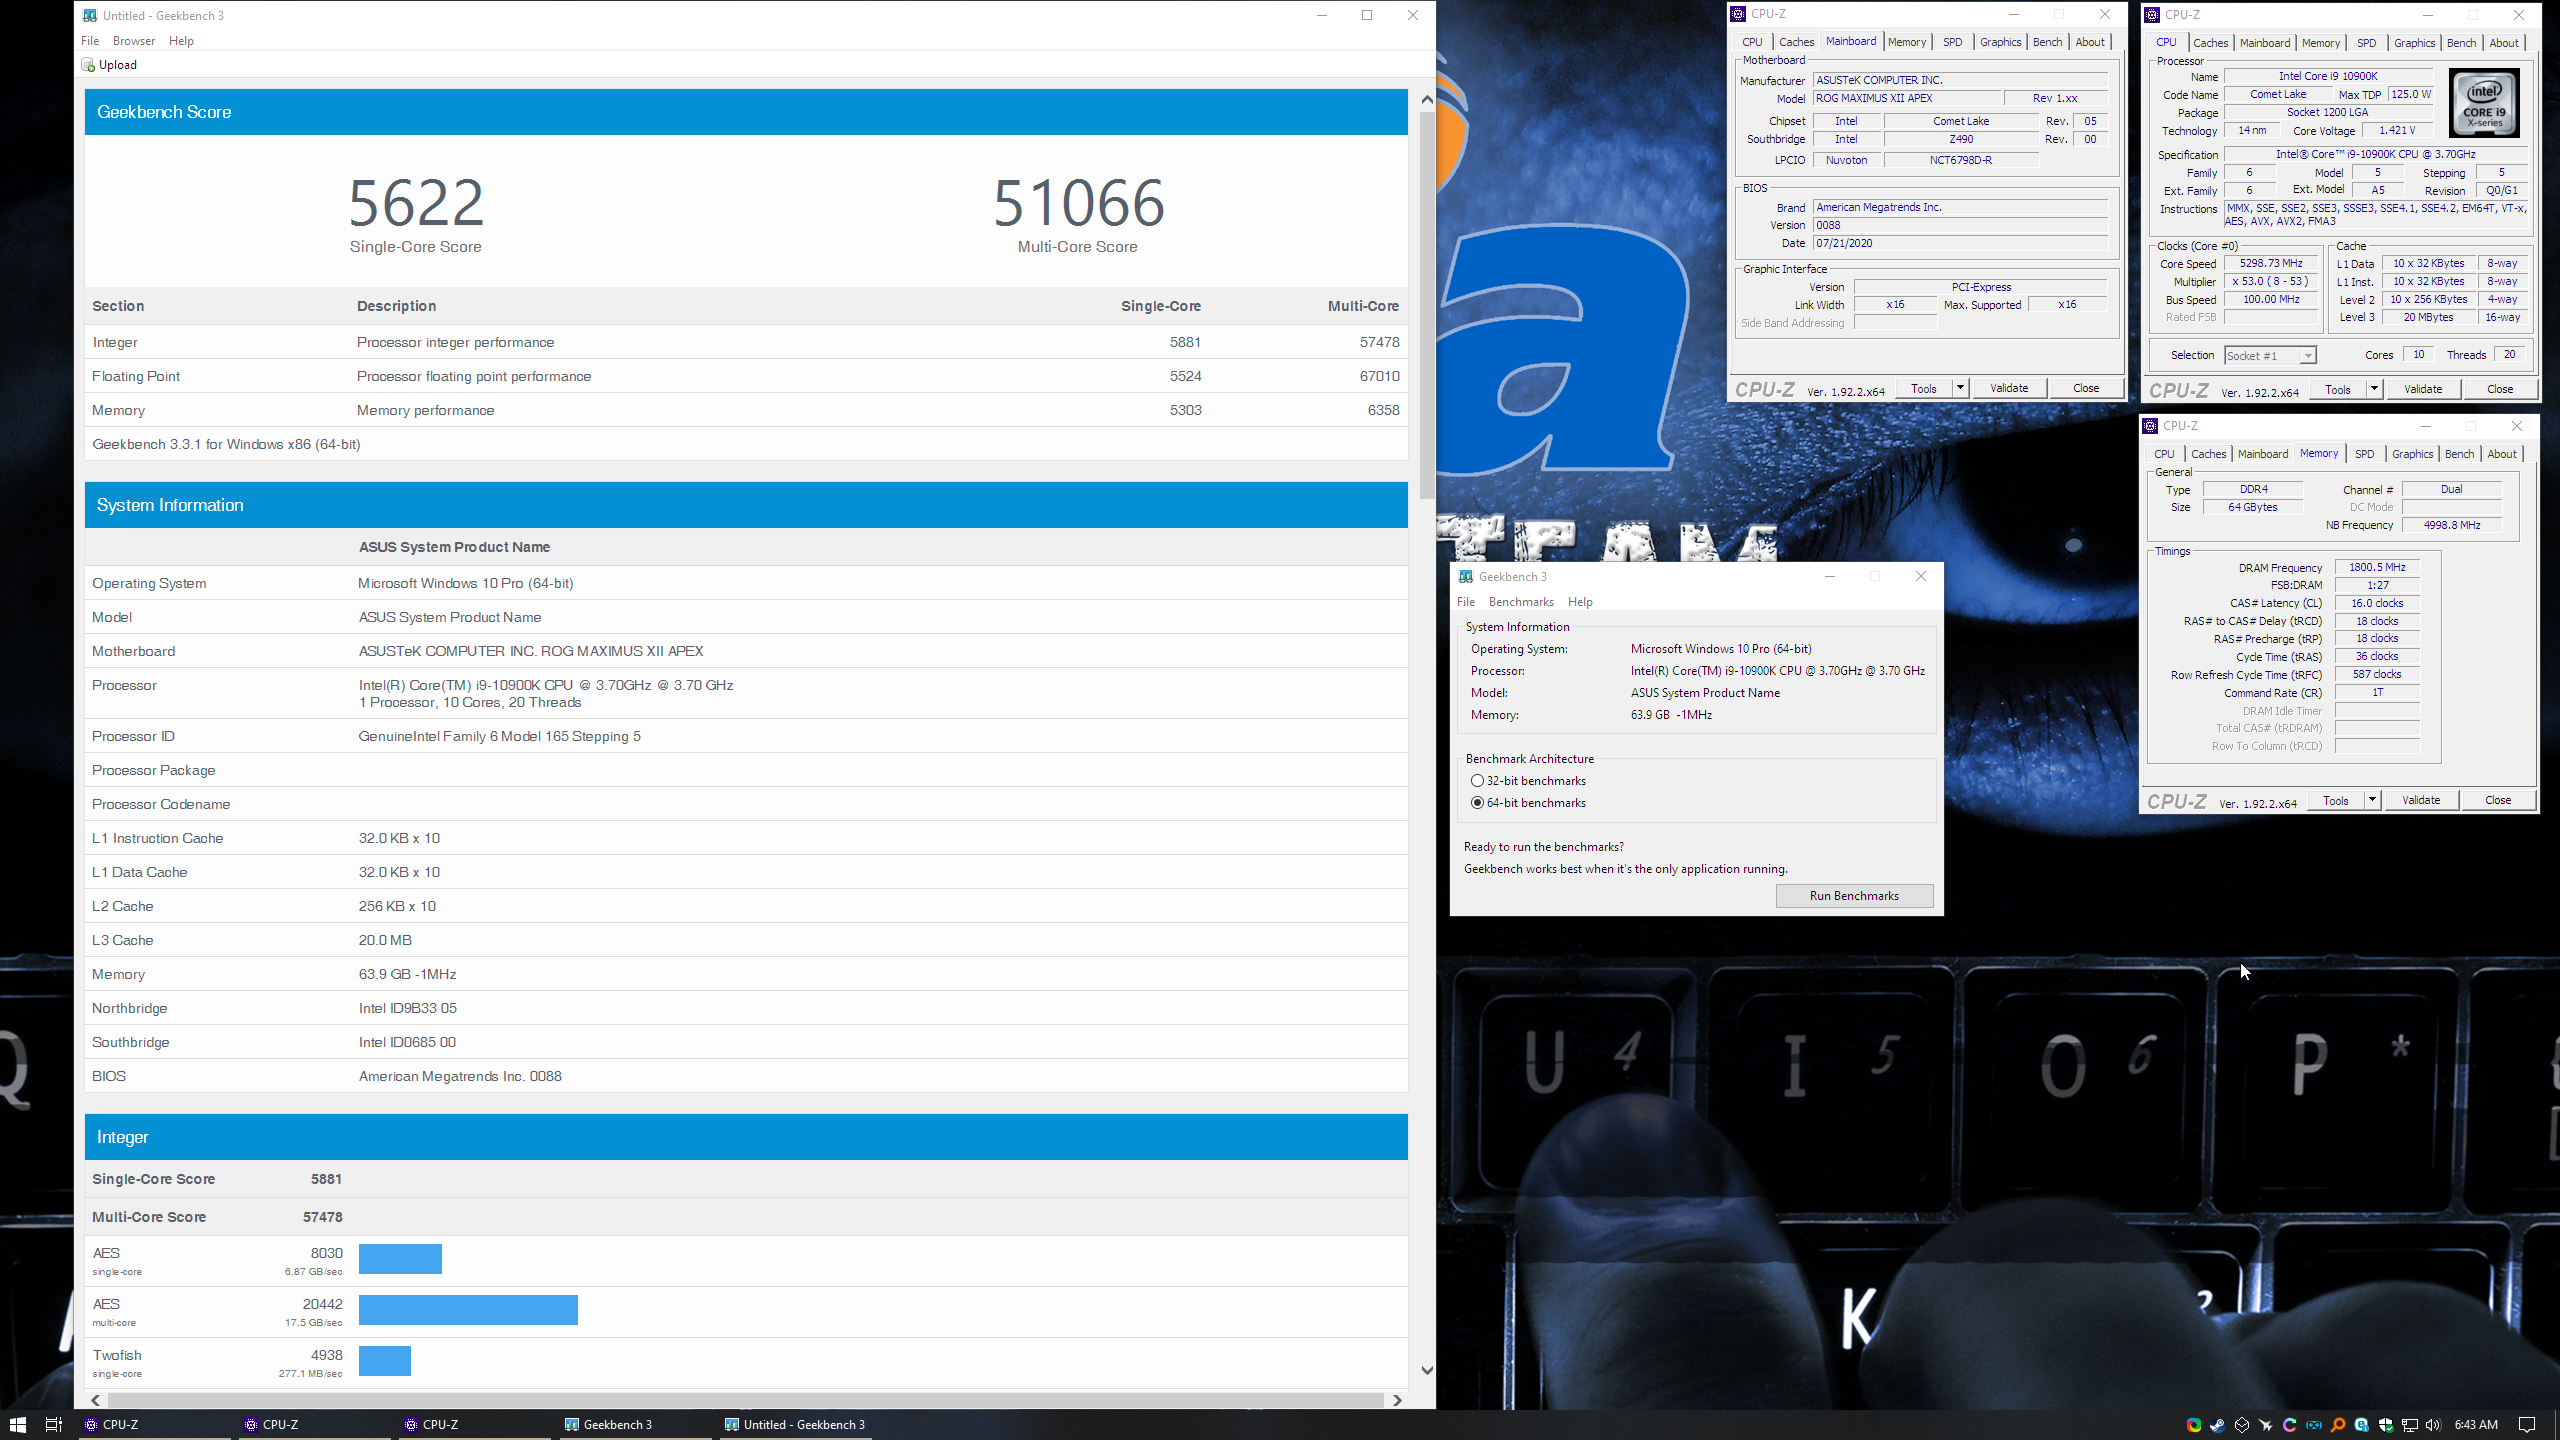2560x1440 pixels.
Task: Click Tools button in Memory CPU-Z window
Action: tap(2336, 800)
